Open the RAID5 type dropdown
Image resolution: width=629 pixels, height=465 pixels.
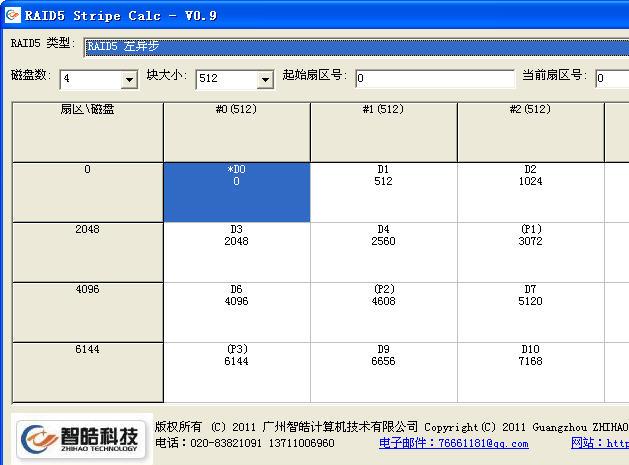(356, 46)
